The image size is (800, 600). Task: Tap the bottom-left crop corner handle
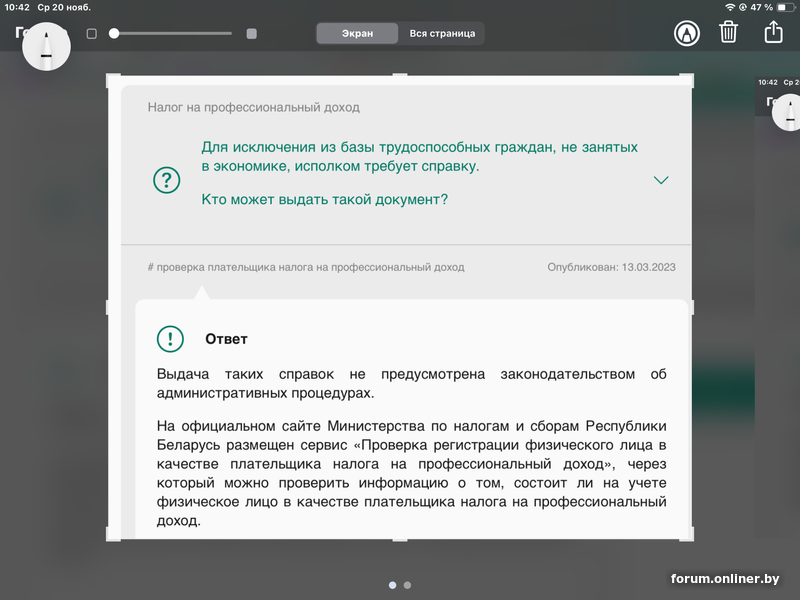click(113, 534)
